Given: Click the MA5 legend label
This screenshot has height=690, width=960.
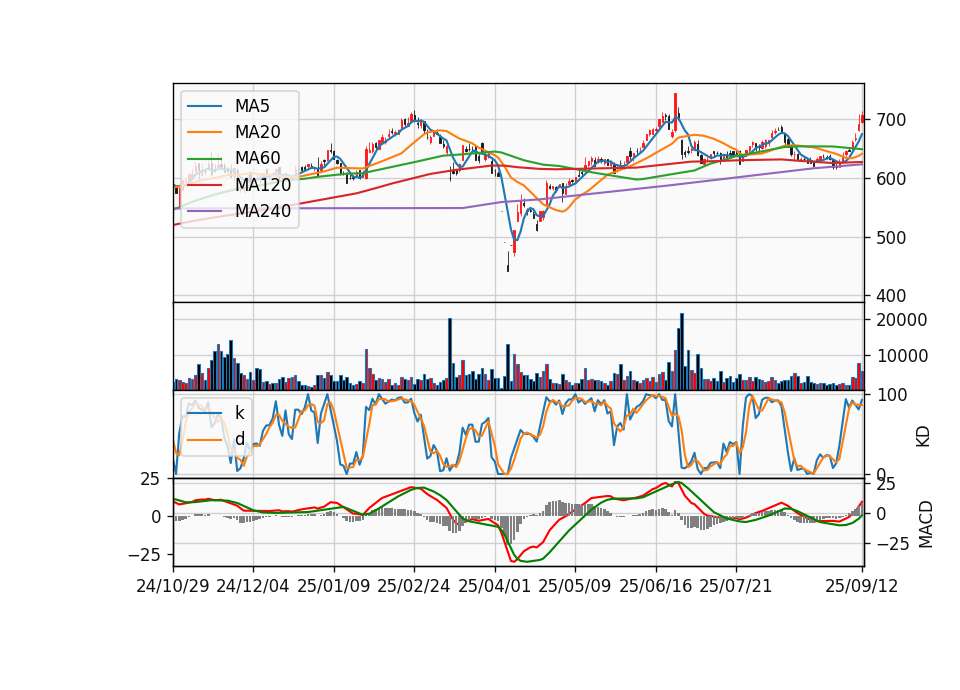Looking at the screenshot, I should click(252, 106).
